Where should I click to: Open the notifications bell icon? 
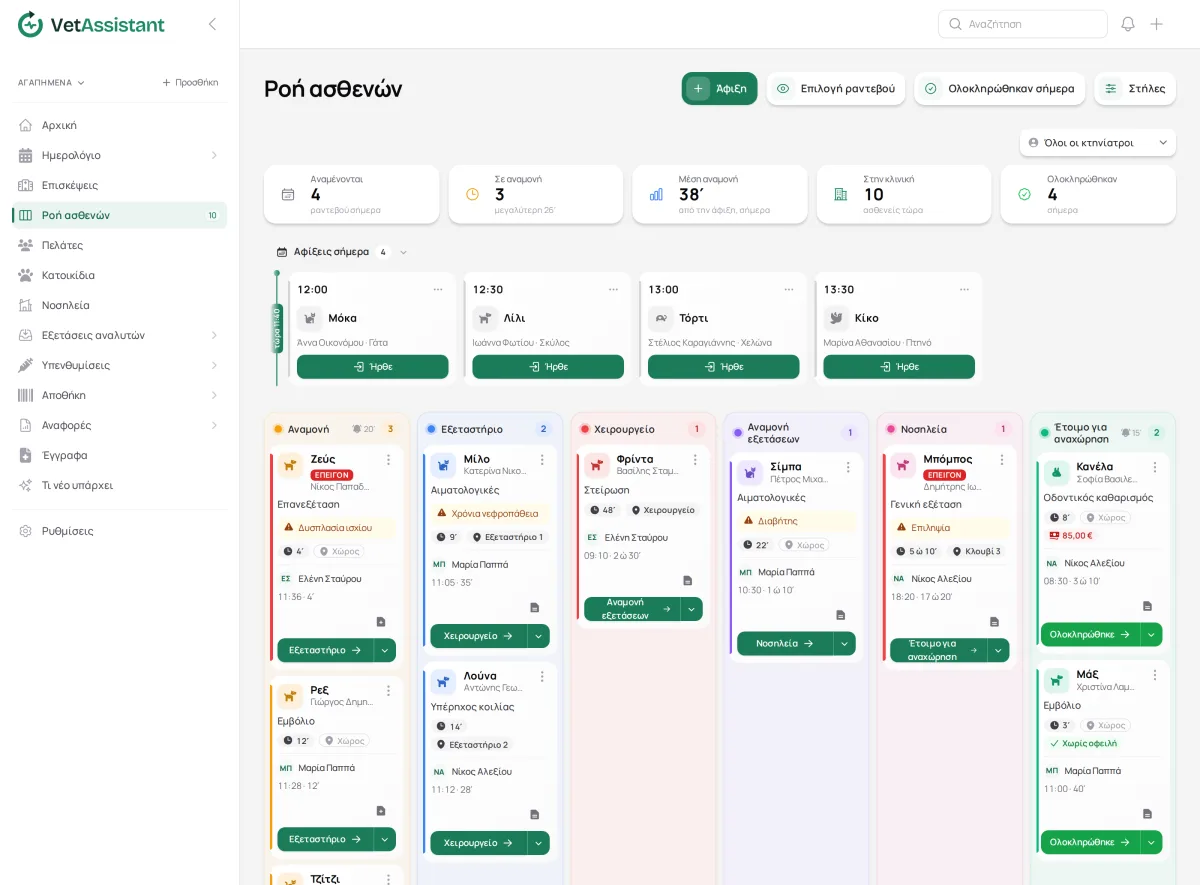pos(1128,24)
